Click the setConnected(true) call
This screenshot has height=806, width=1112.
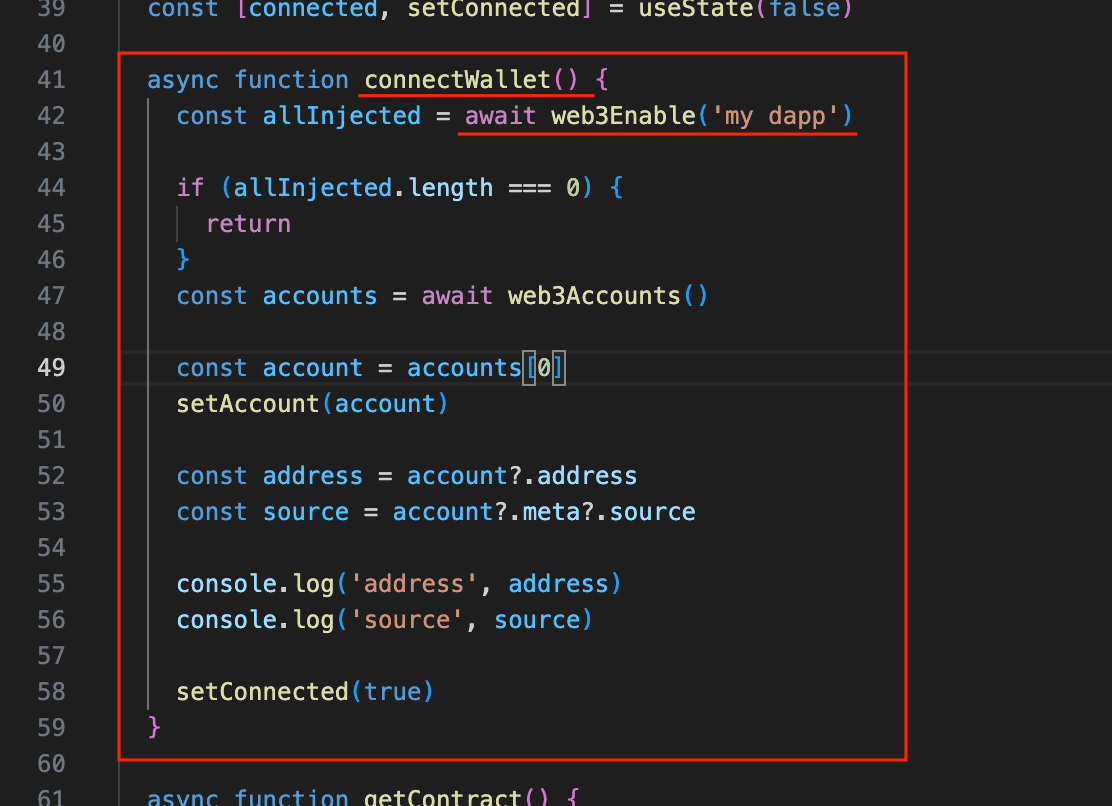(x=305, y=692)
